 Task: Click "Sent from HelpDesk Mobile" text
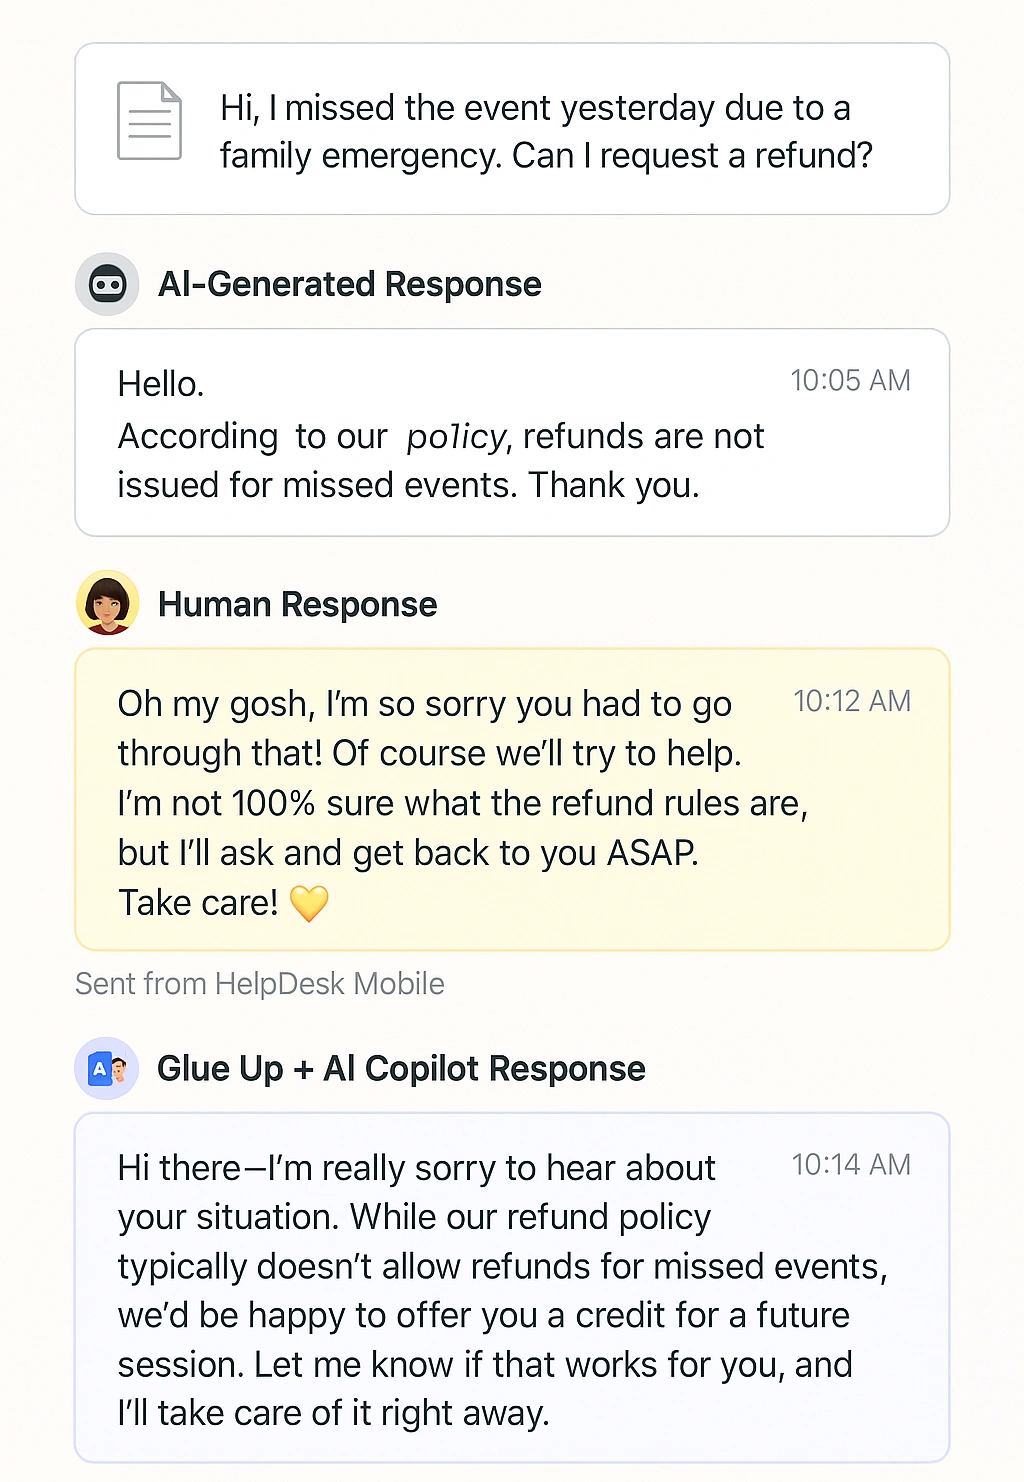[x=260, y=984]
